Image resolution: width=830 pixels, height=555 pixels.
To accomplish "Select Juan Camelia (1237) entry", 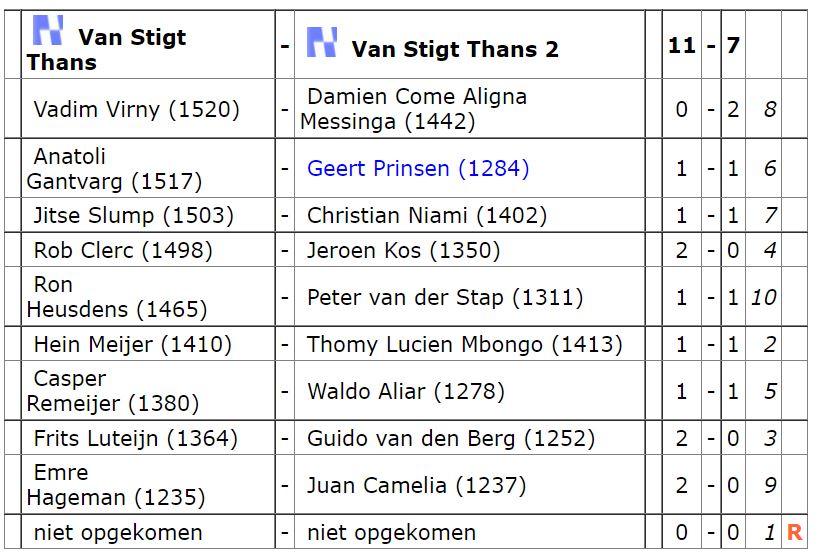I will click(417, 485).
